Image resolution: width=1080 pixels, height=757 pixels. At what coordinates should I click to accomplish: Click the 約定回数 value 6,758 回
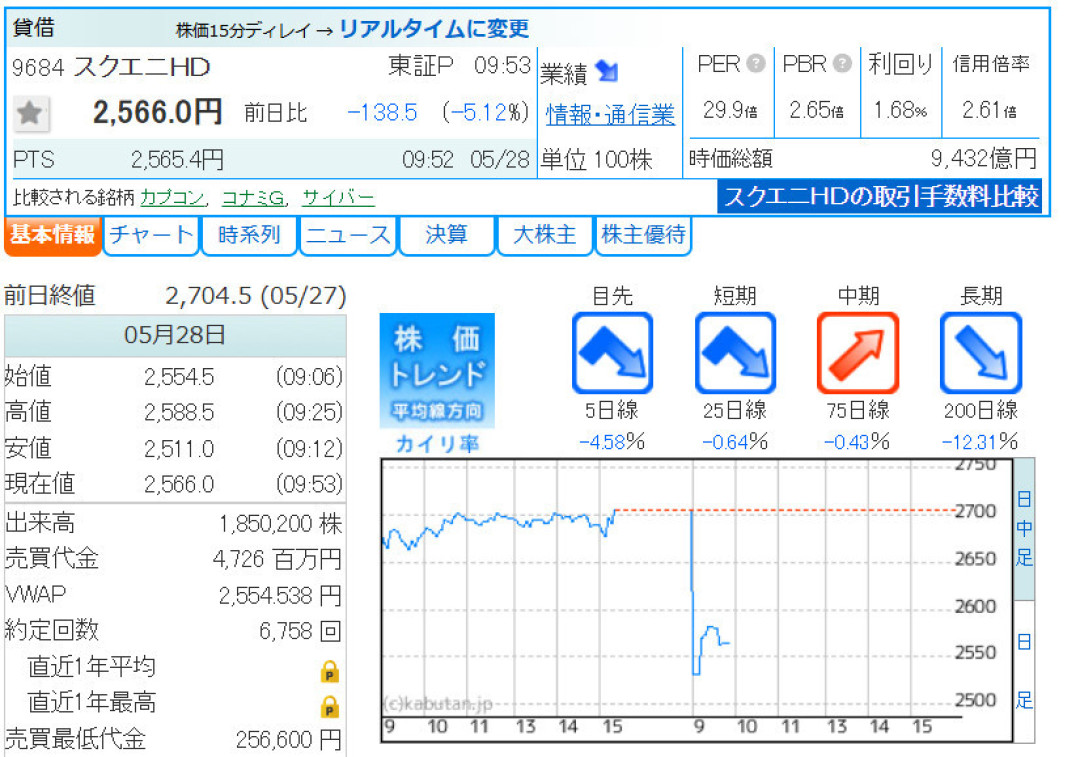pyautogui.click(x=300, y=631)
